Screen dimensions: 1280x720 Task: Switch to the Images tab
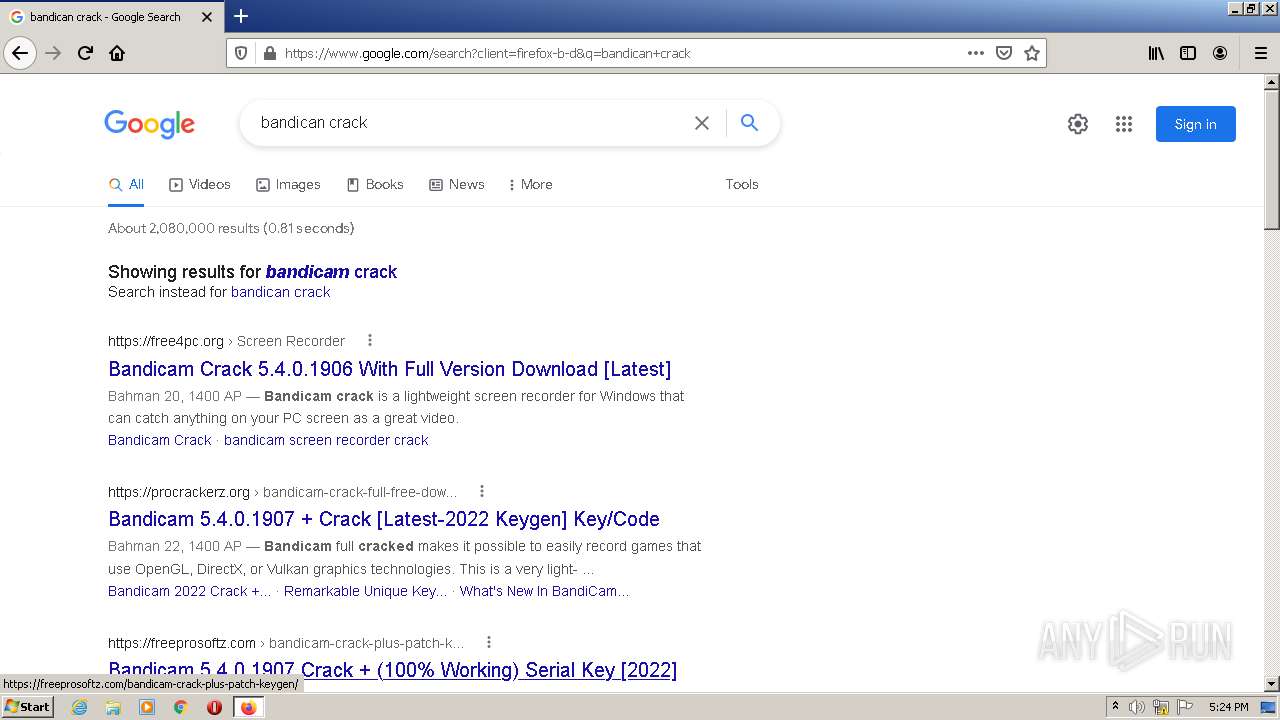tap(288, 184)
